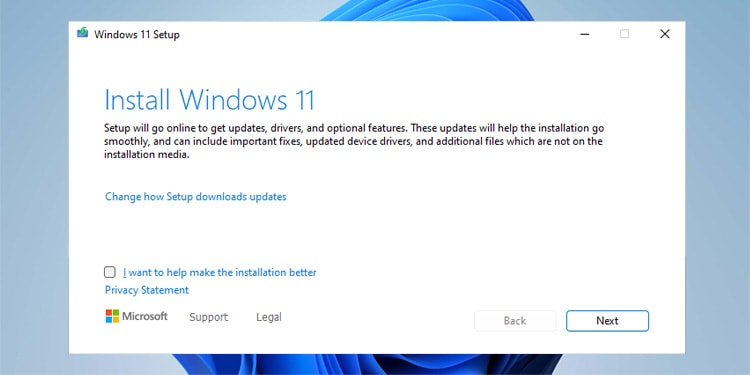This screenshot has width=750, height=375.
Task: Click the Legal link
Action: tap(269, 317)
